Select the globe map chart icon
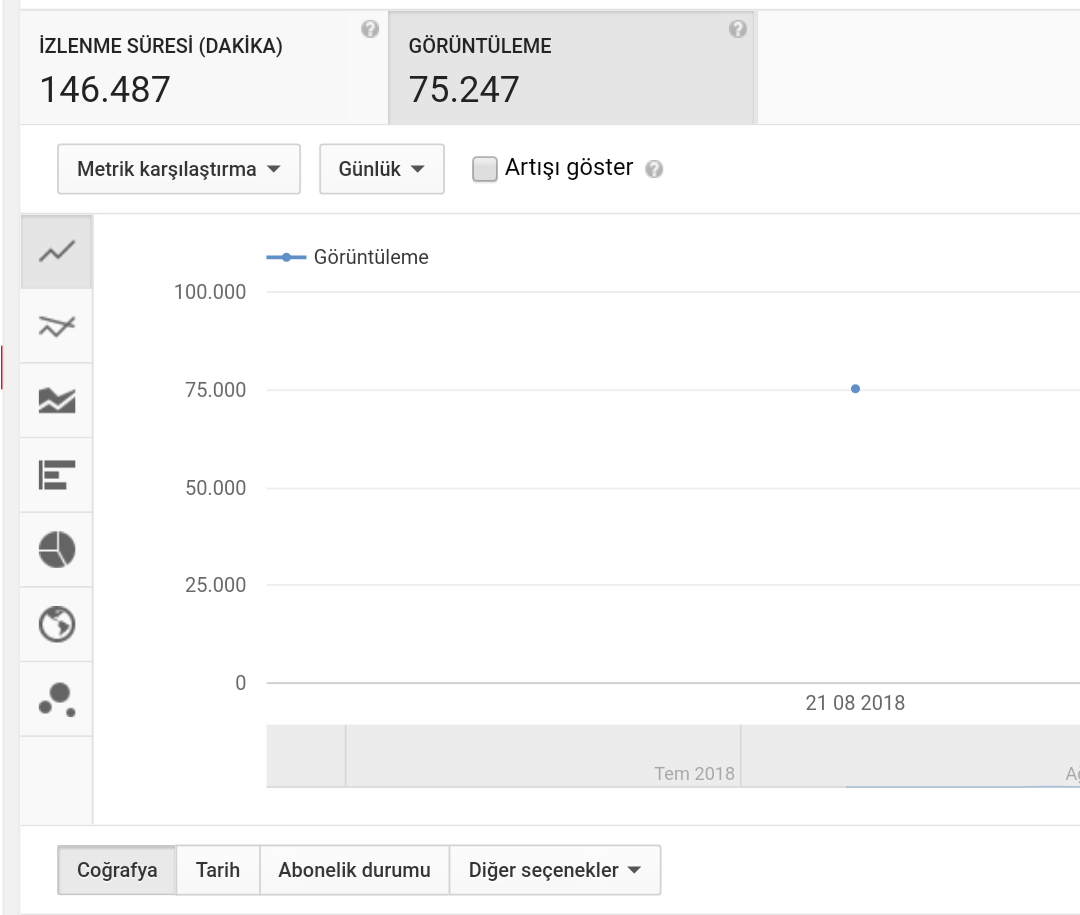Viewport: 1080px width, 915px height. 56,624
